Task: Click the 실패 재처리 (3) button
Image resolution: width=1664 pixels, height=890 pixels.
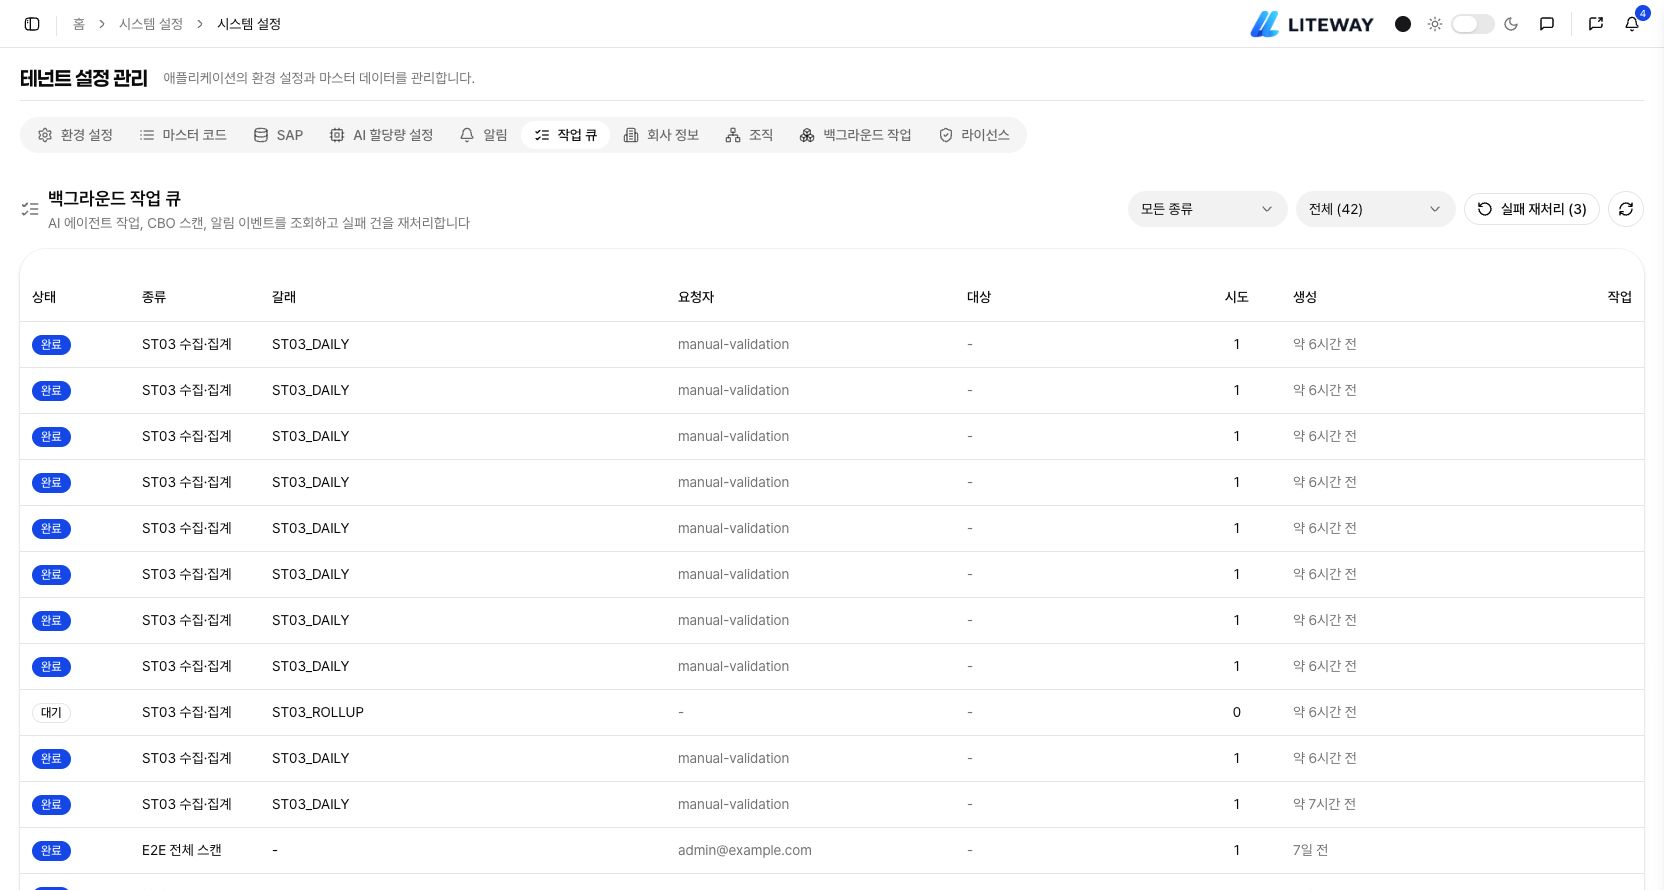Action: [x=1532, y=209]
